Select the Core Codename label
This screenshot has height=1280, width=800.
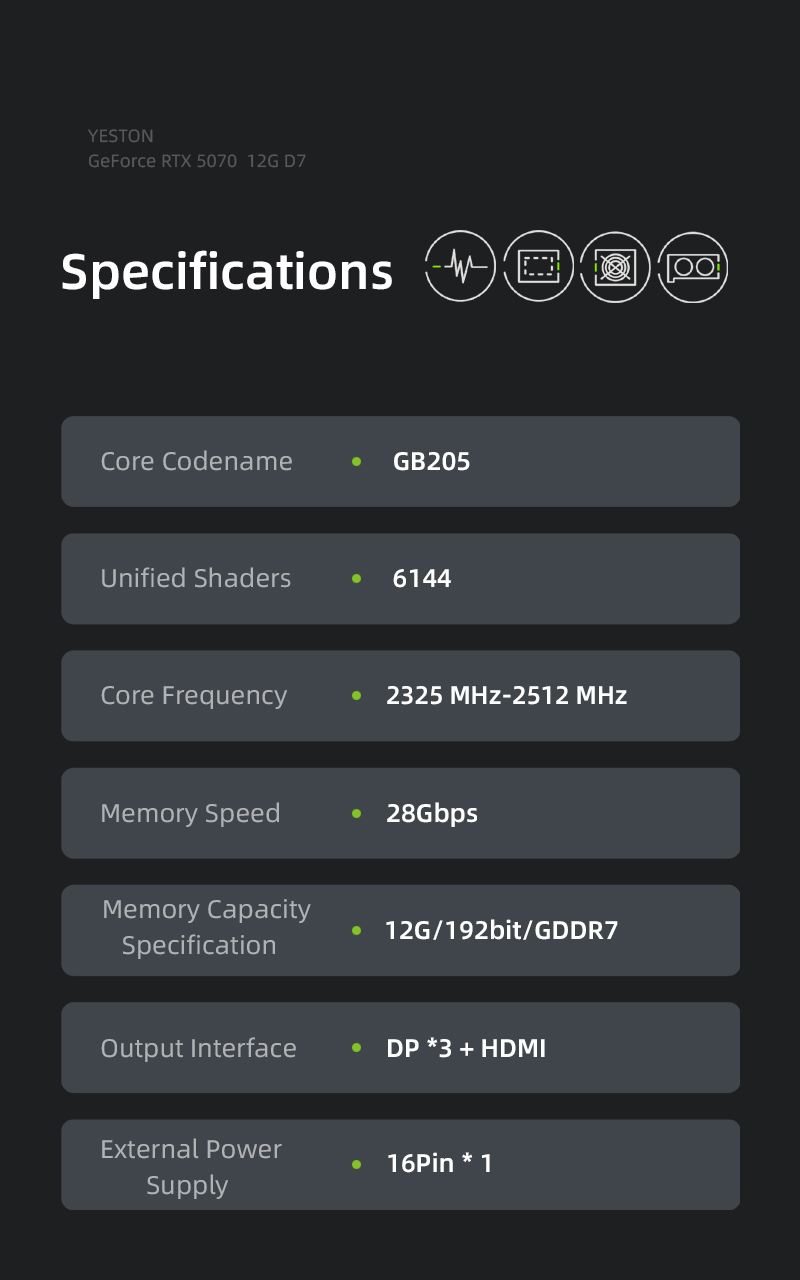tap(196, 462)
